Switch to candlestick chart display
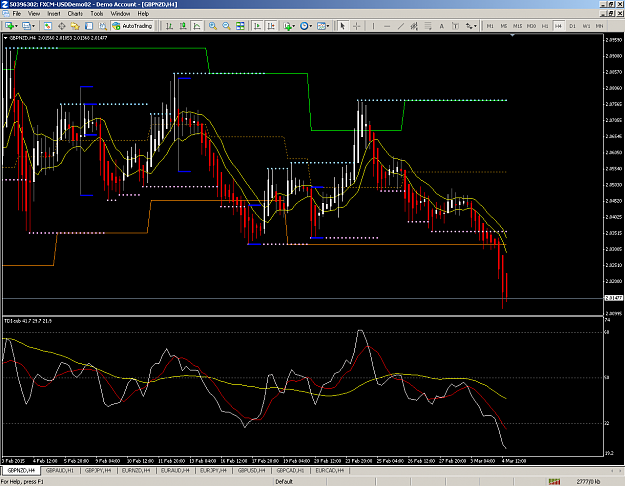The image size is (625, 486). [183, 26]
